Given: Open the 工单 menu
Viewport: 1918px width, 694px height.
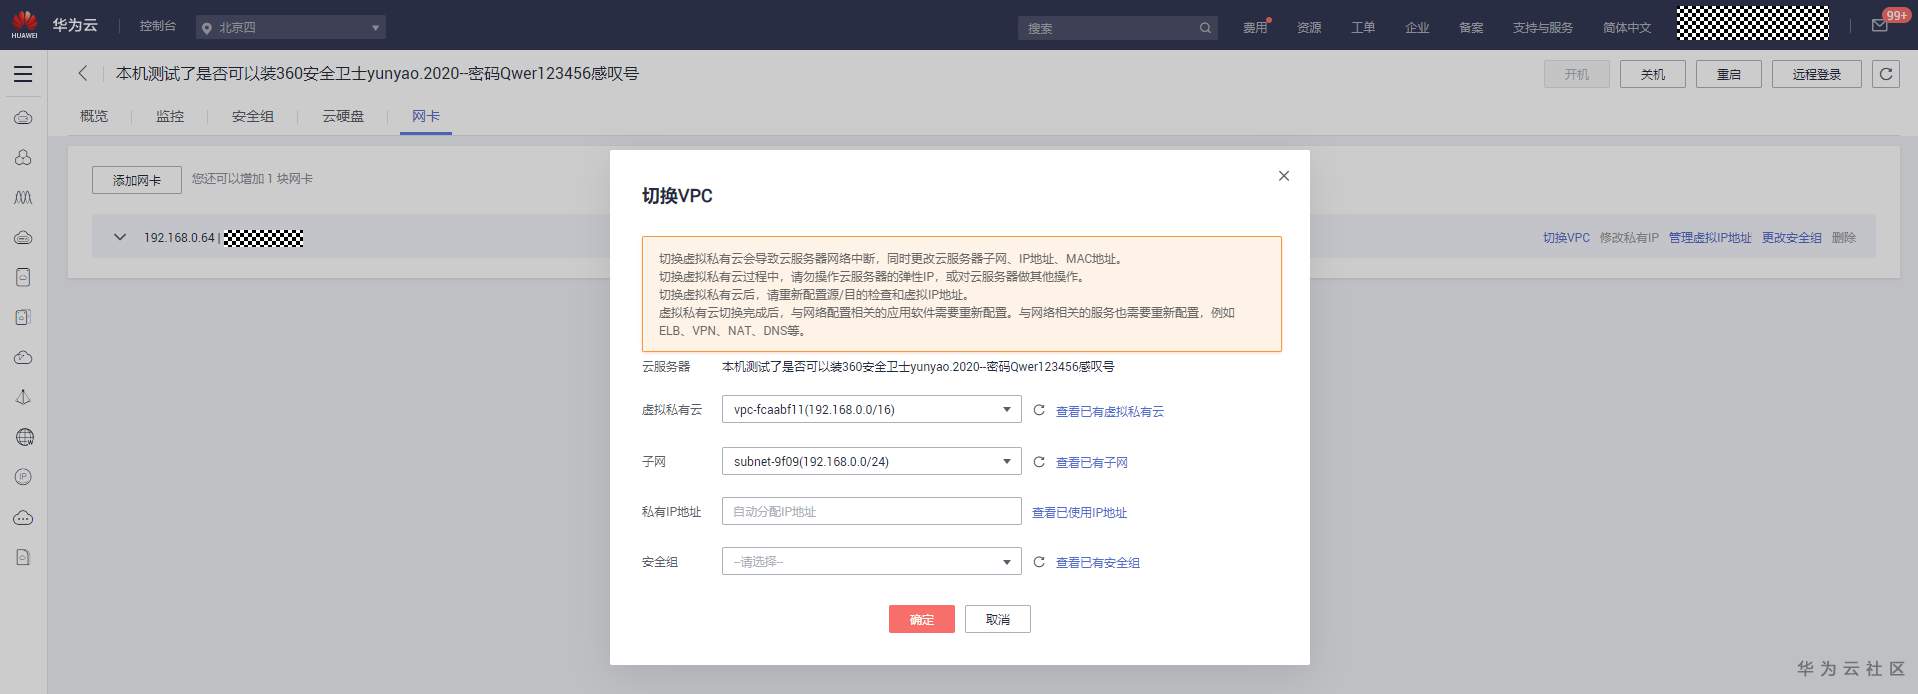Looking at the screenshot, I should (1363, 28).
